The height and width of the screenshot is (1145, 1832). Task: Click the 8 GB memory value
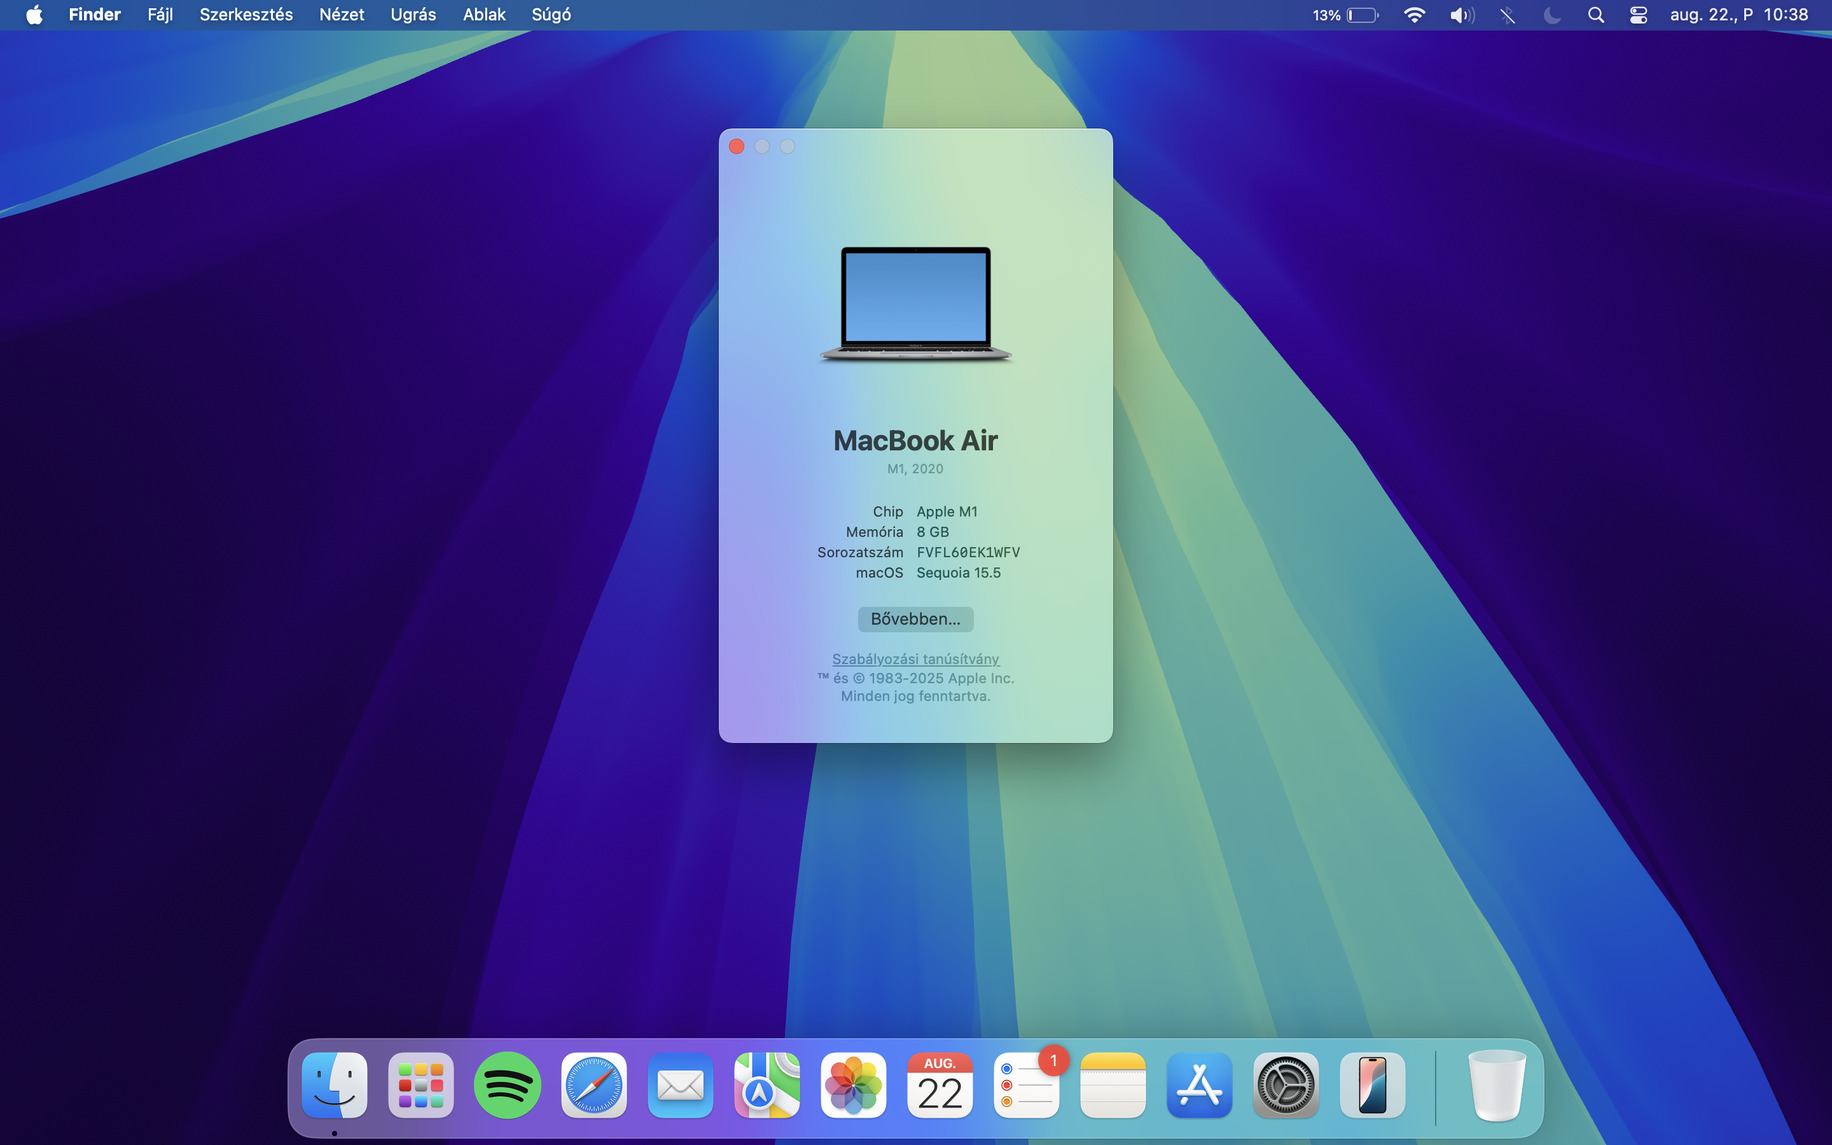coord(932,532)
